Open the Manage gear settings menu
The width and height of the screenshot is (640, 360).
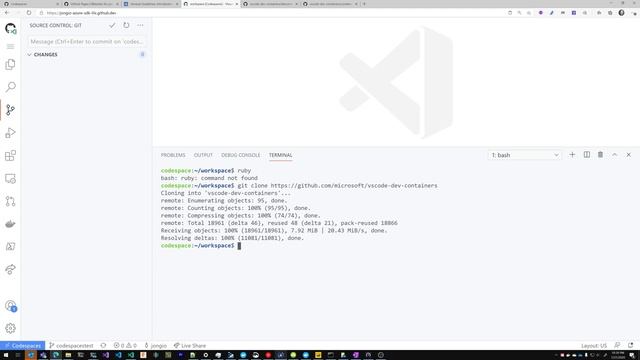pyautogui.click(x=10, y=328)
